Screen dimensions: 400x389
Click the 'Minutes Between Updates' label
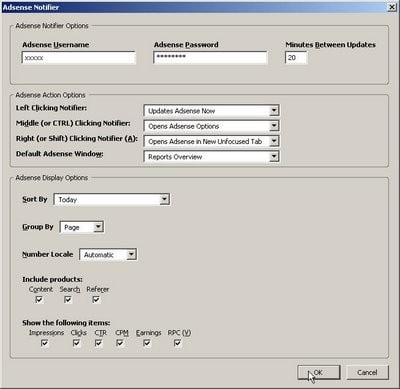point(331,45)
